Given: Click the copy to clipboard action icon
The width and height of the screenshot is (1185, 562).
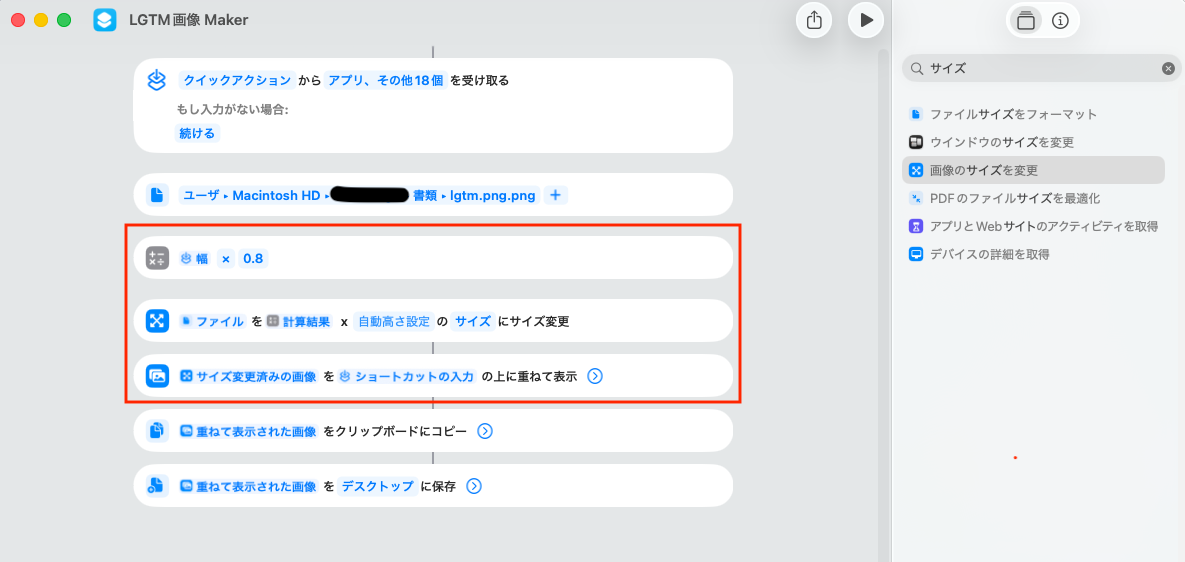Looking at the screenshot, I should pos(156,431).
